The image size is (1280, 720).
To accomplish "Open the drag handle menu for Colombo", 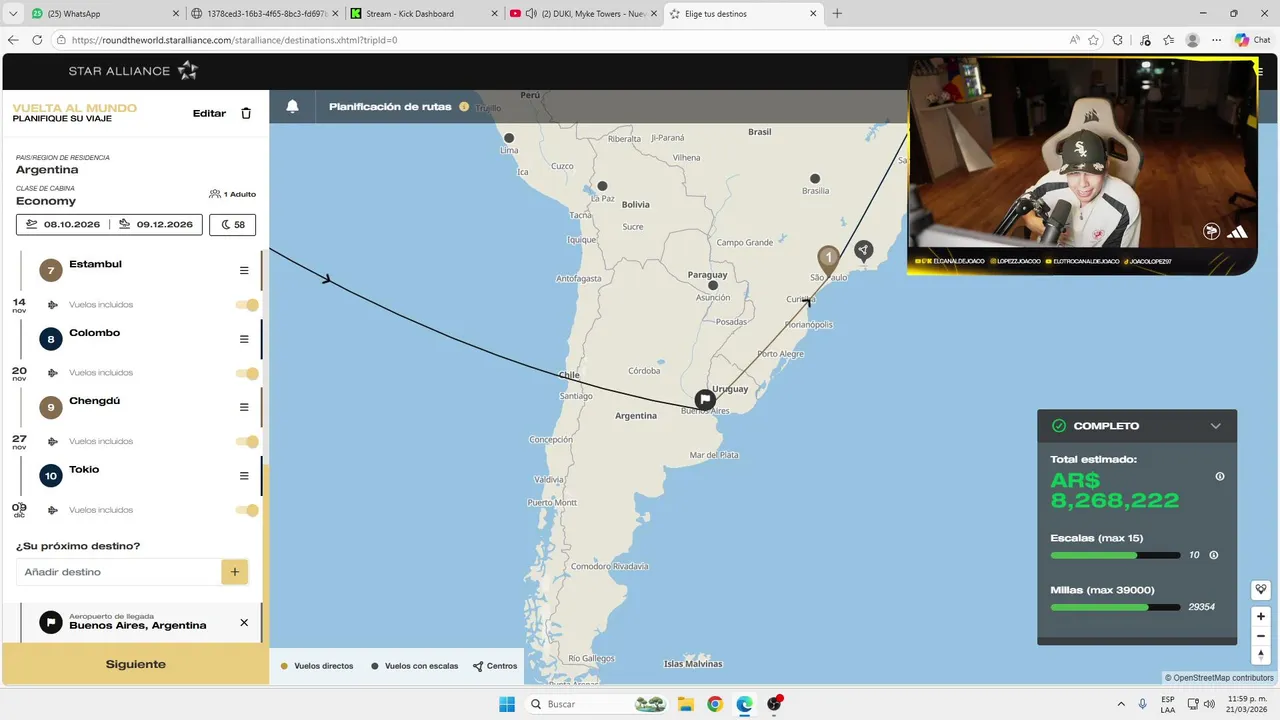I will (244, 339).
